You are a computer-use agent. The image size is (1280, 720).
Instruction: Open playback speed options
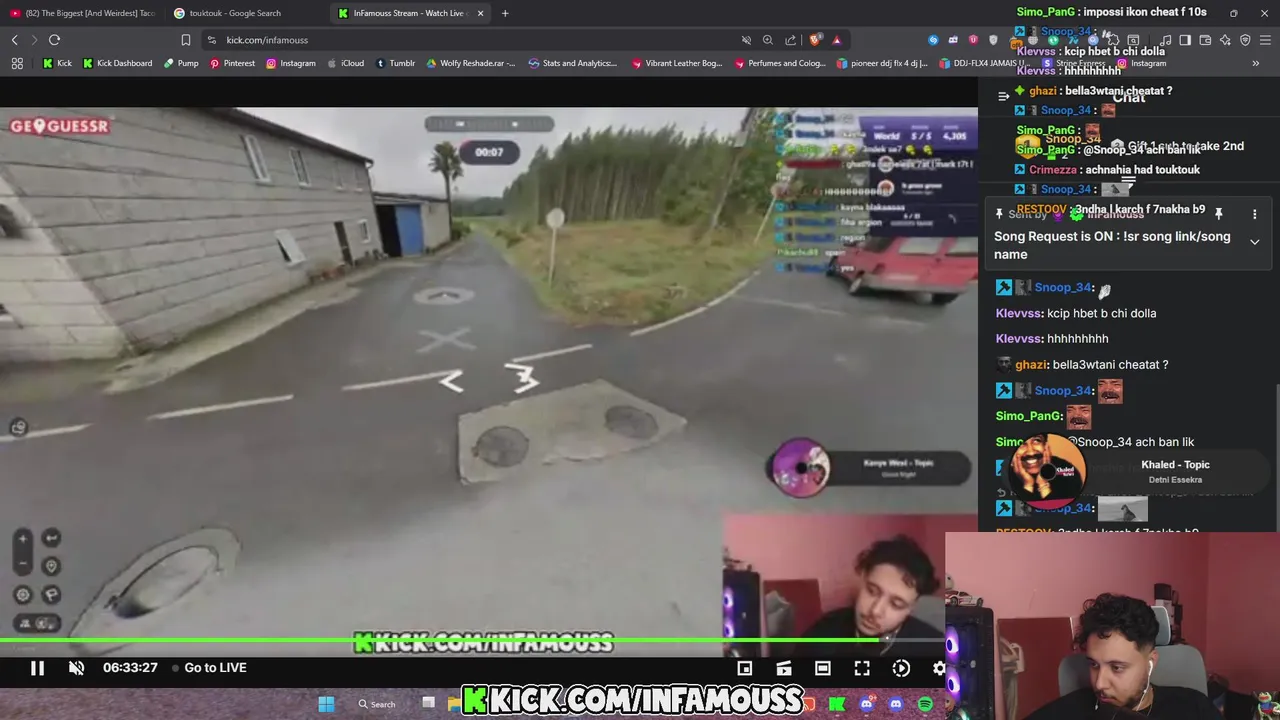point(901,668)
